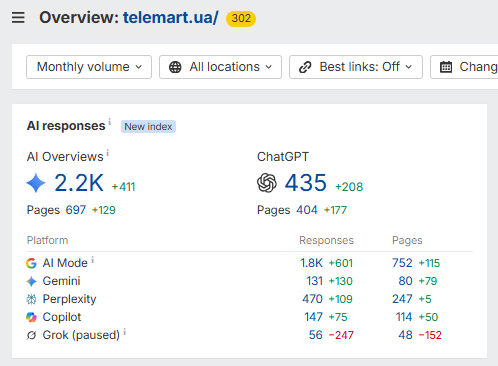Open 697 pages under AI Overviews
Viewport: 498px width, 366px height.
tap(76, 210)
